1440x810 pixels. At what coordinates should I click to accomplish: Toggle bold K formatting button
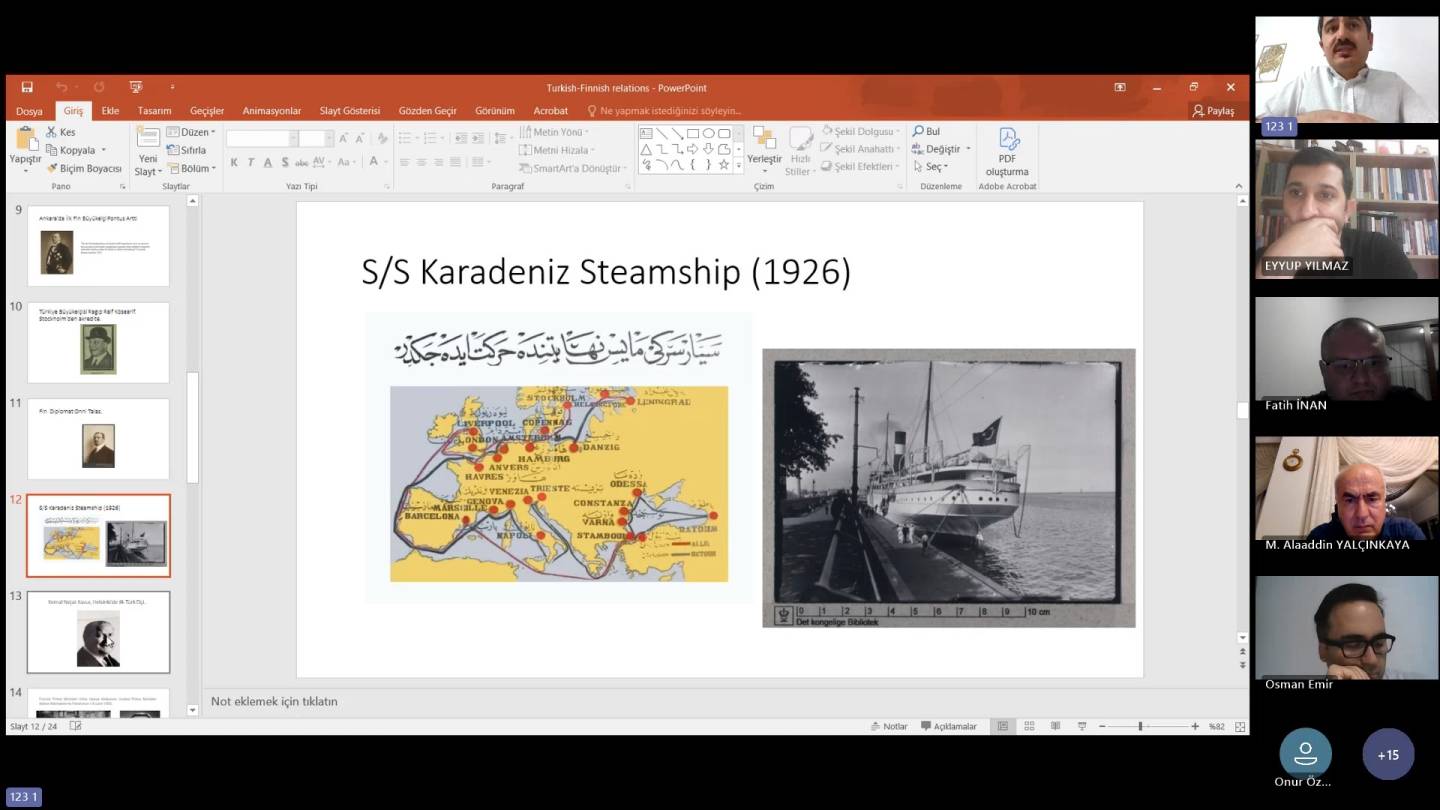point(234,162)
